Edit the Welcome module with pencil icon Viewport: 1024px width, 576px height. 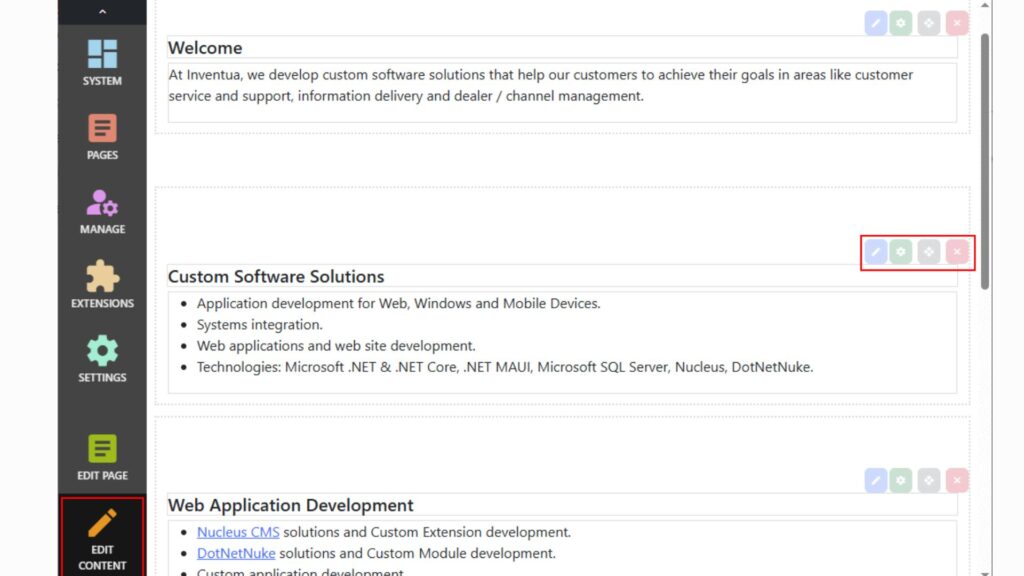tap(876, 23)
